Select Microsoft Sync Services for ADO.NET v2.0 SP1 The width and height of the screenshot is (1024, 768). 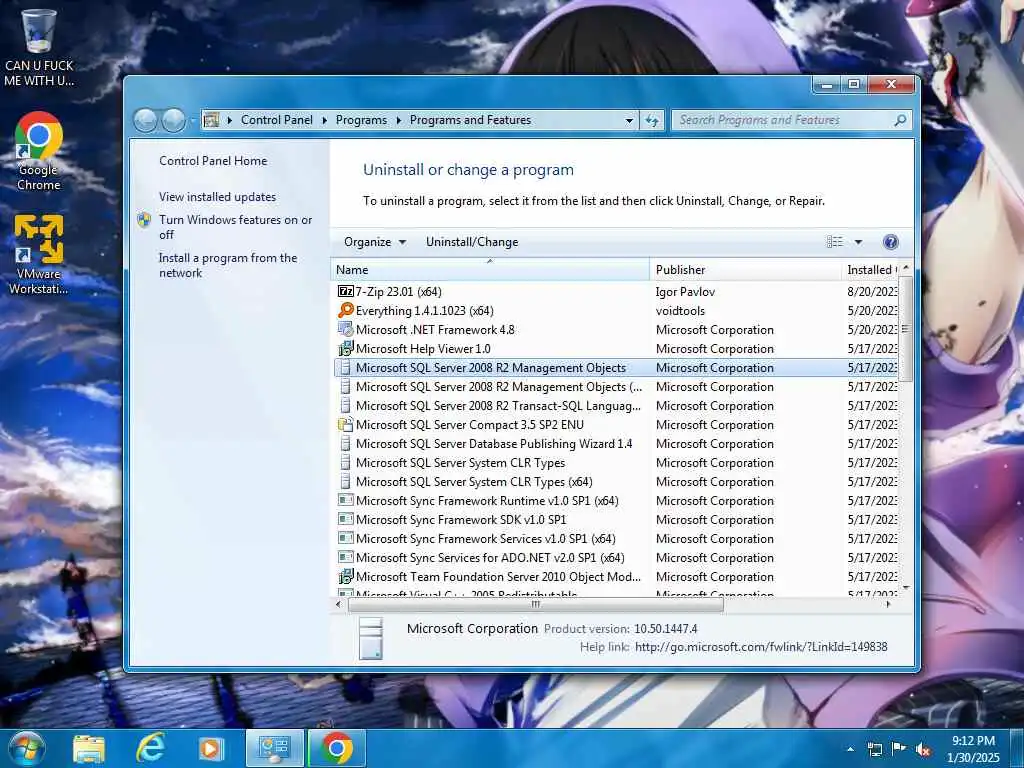click(x=616, y=558)
